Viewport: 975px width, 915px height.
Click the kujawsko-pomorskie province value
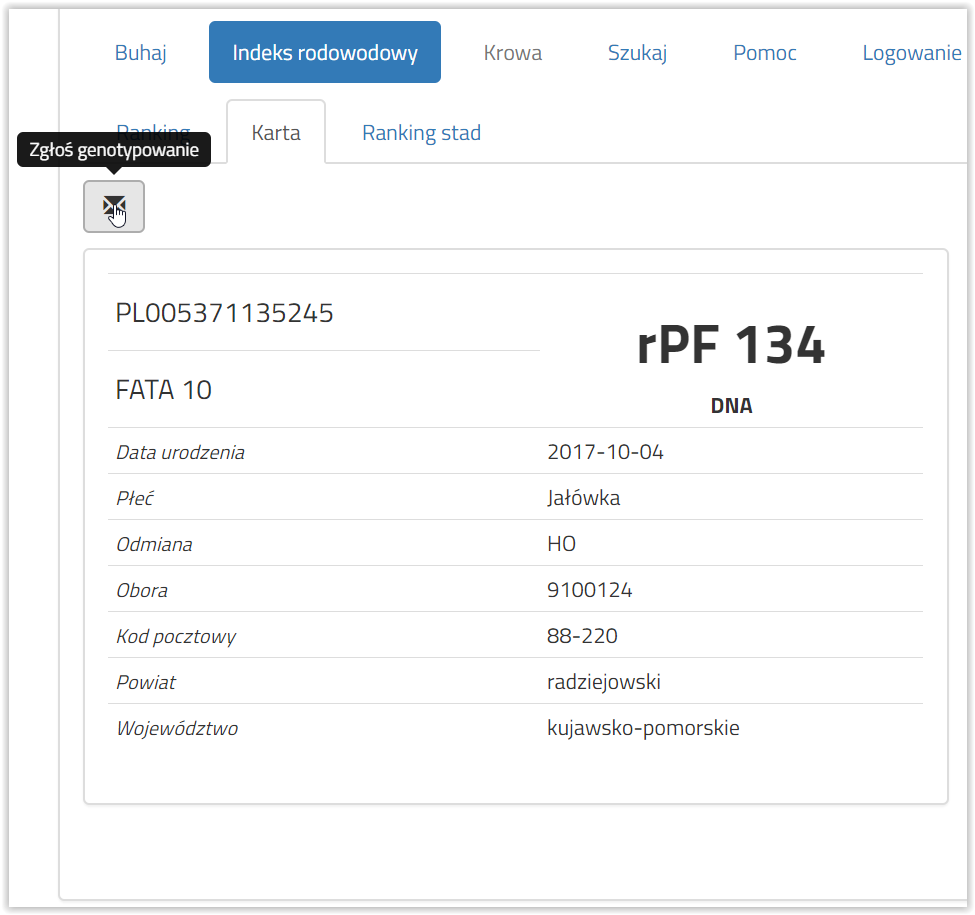643,728
